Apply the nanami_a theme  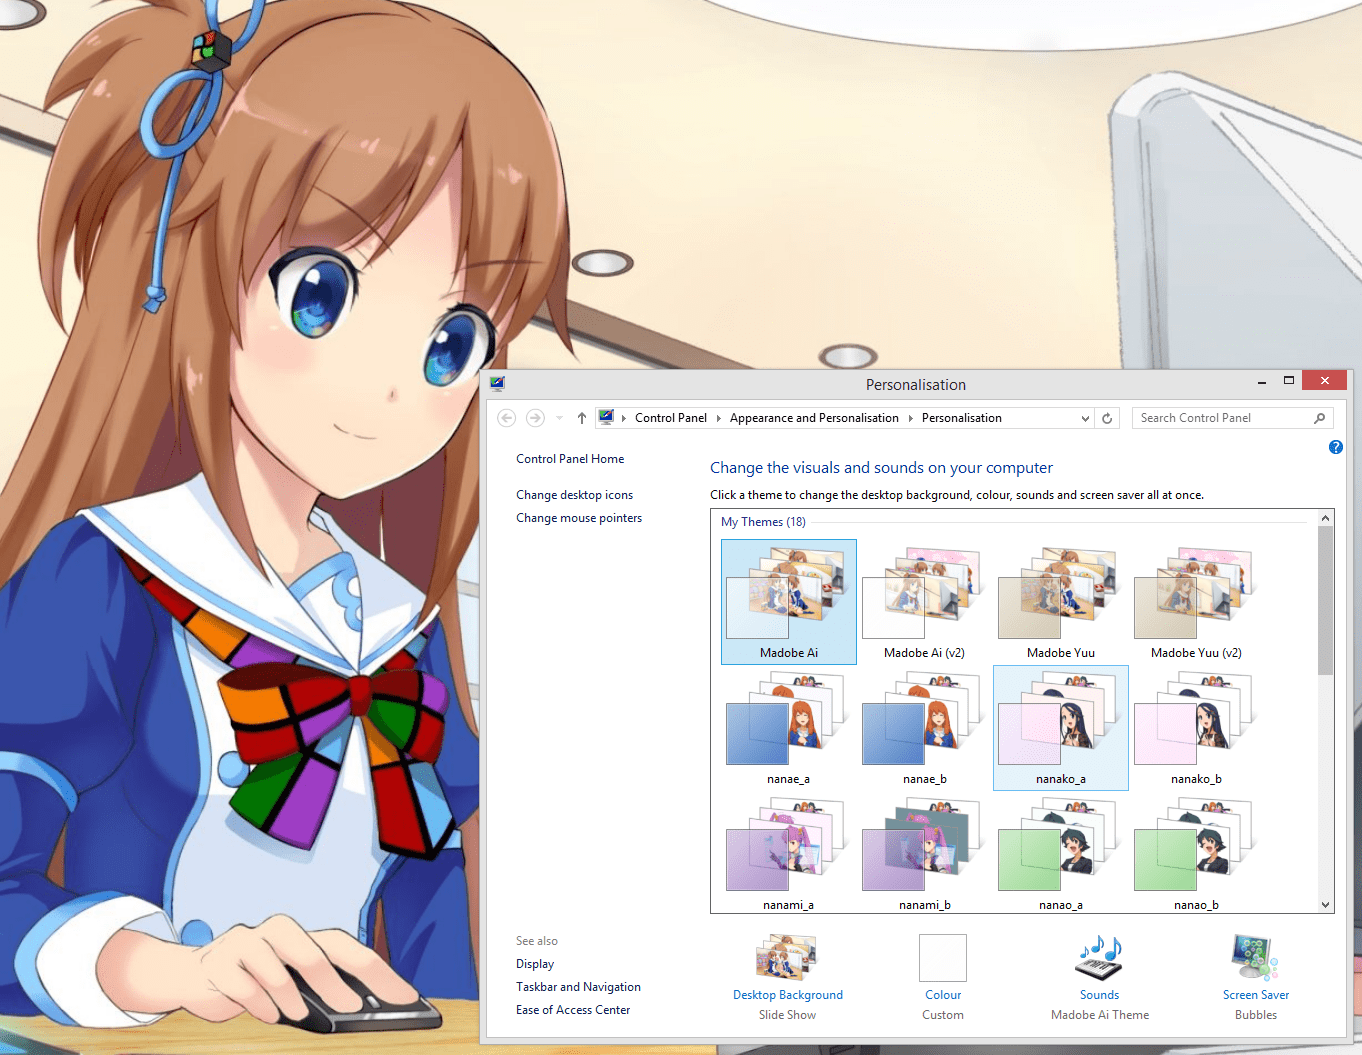point(789,853)
